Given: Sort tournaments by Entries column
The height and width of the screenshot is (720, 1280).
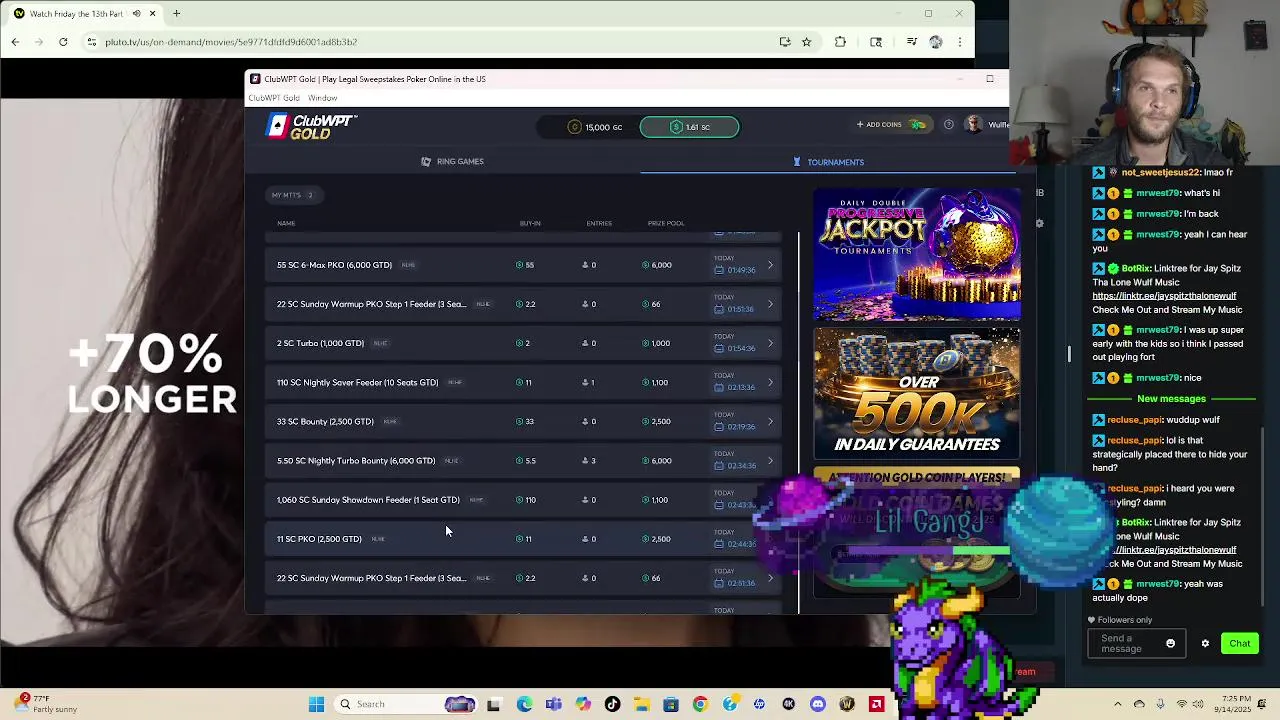Looking at the screenshot, I should [599, 223].
